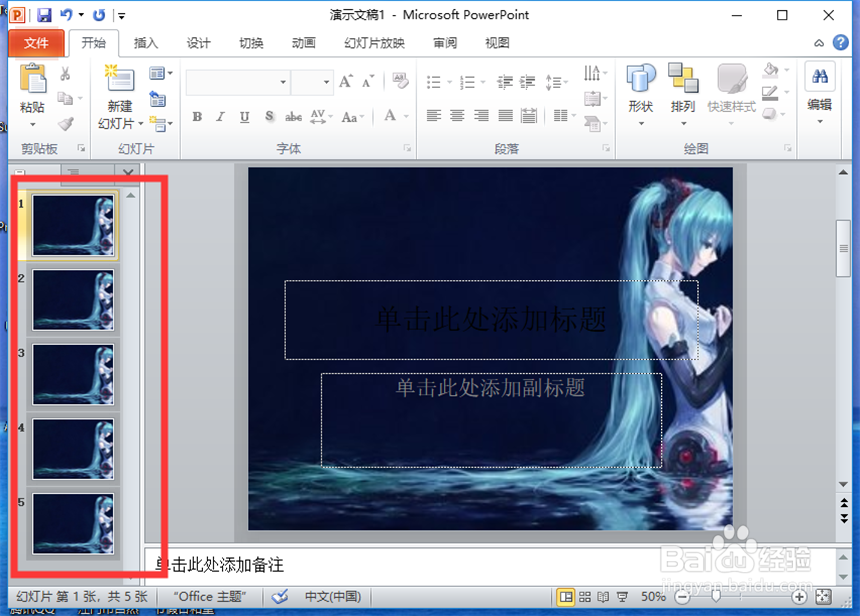Open the font size combo box
The height and width of the screenshot is (616, 860).
(x=312, y=82)
